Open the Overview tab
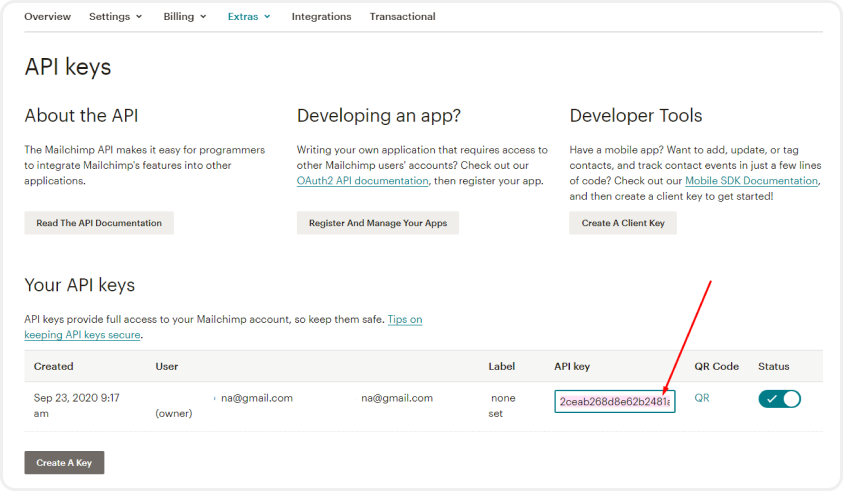This screenshot has width=843, height=491. (47, 17)
